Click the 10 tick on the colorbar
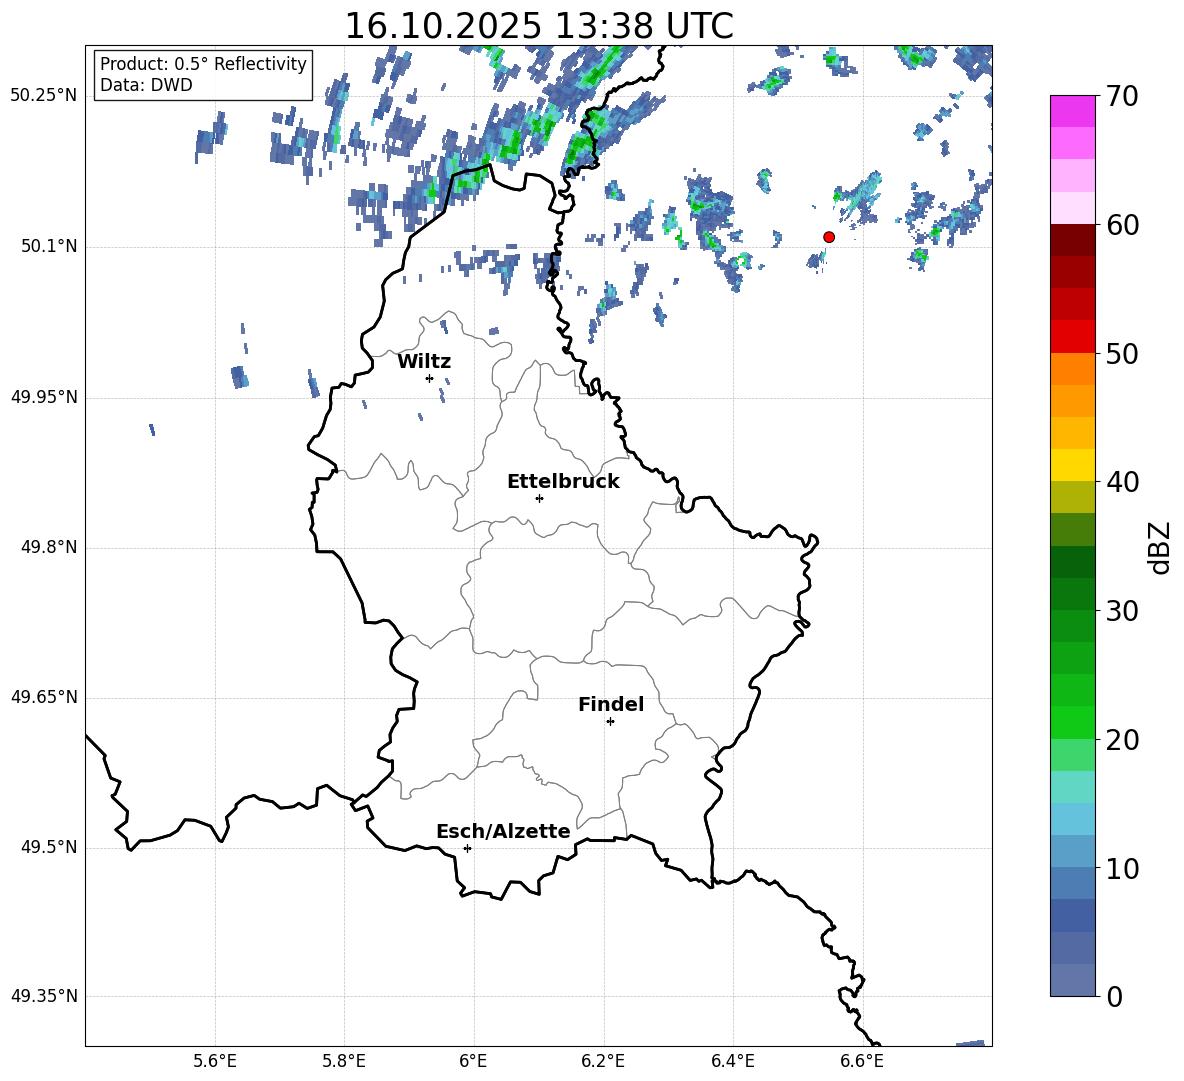This screenshot has height=1081, width=1184. click(x=1122, y=868)
